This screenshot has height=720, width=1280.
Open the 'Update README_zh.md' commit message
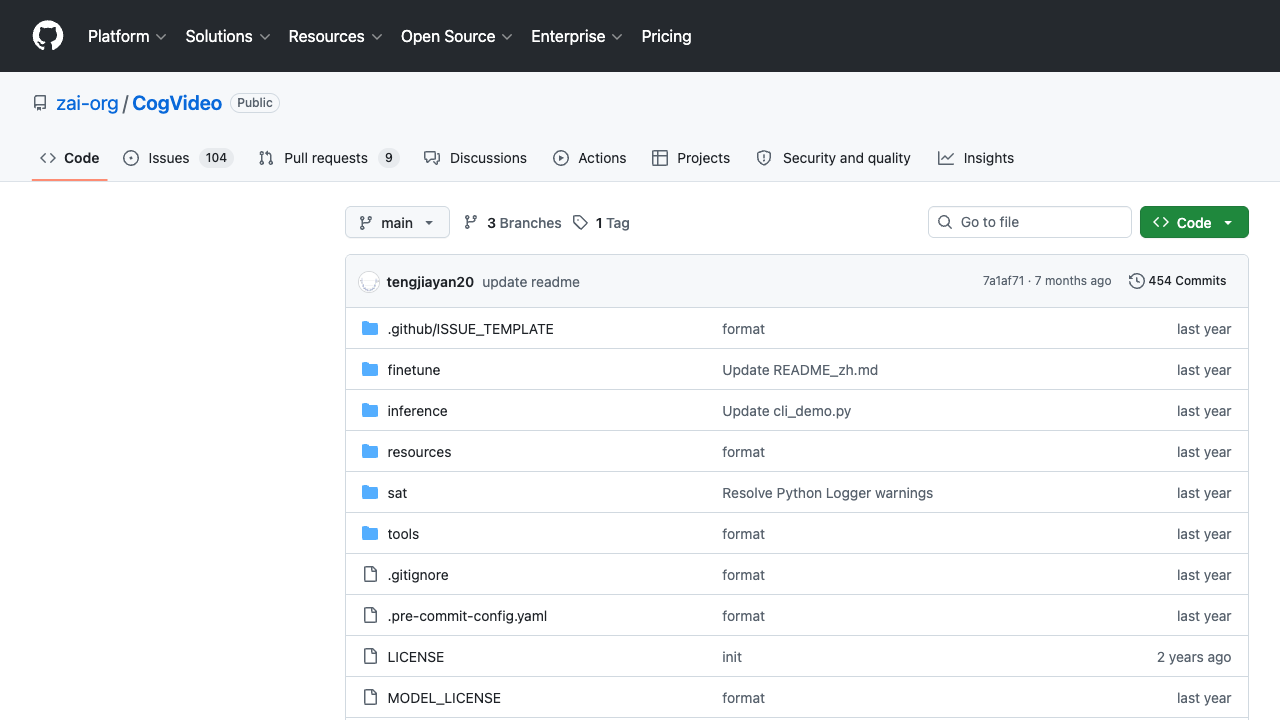[x=800, y=370]
